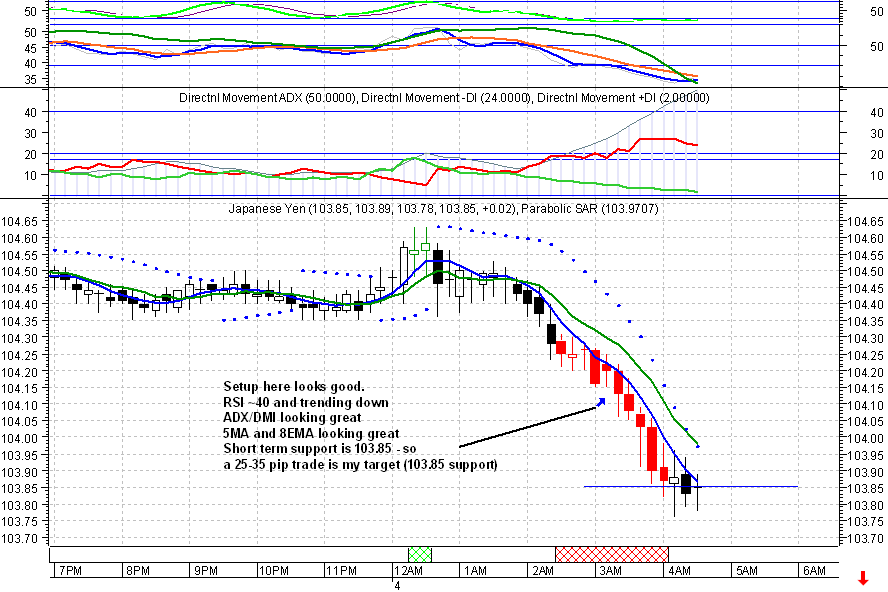Click the 3AM time axis label
This screenshot has height=592, width=888.
(610, 570)
